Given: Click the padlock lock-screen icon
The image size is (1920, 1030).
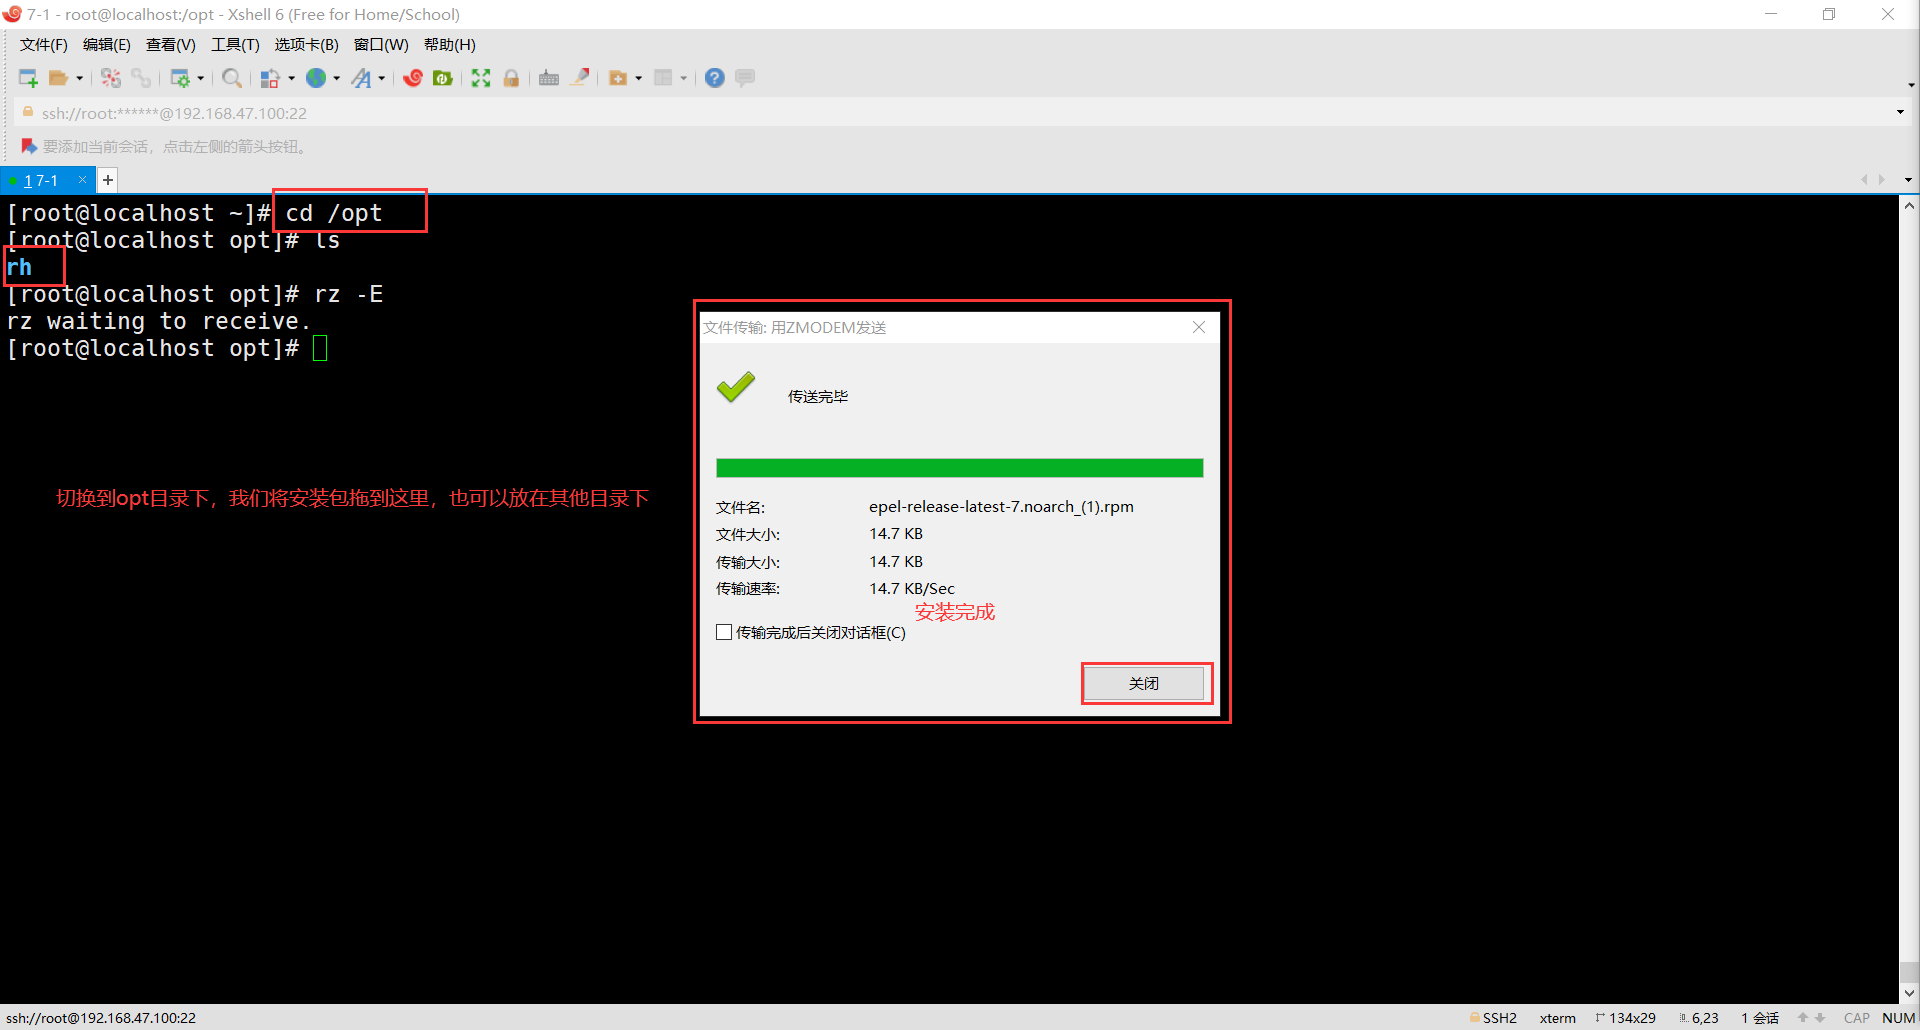Looking at the screenshot, I should pyautogui.click(x=511, y=78).
